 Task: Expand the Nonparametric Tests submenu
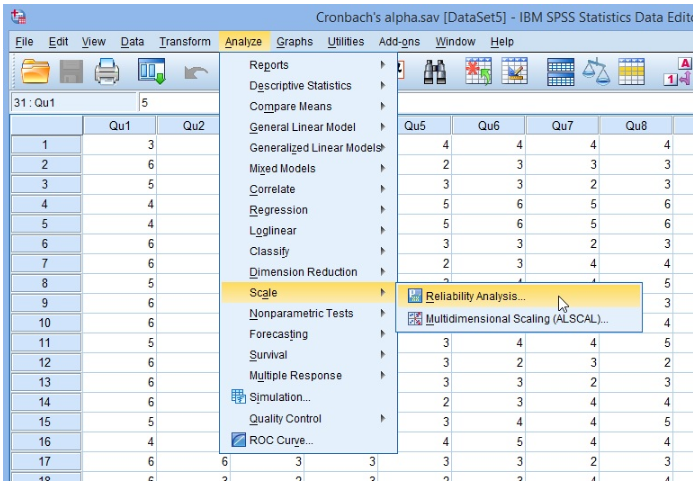click(308, 313)
